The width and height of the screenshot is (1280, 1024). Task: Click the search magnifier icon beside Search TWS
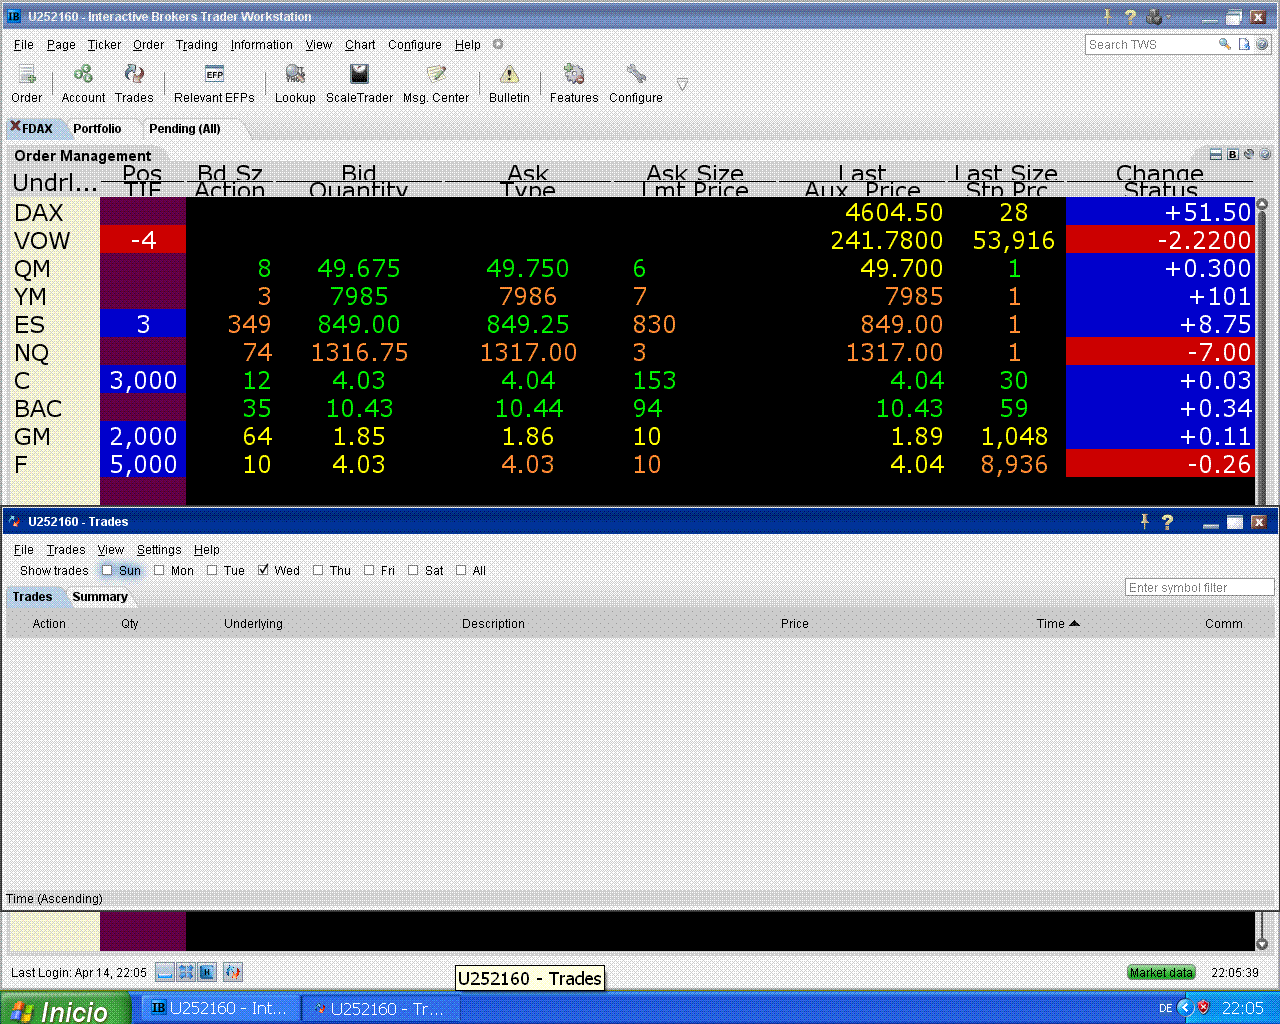point(1224,44)
